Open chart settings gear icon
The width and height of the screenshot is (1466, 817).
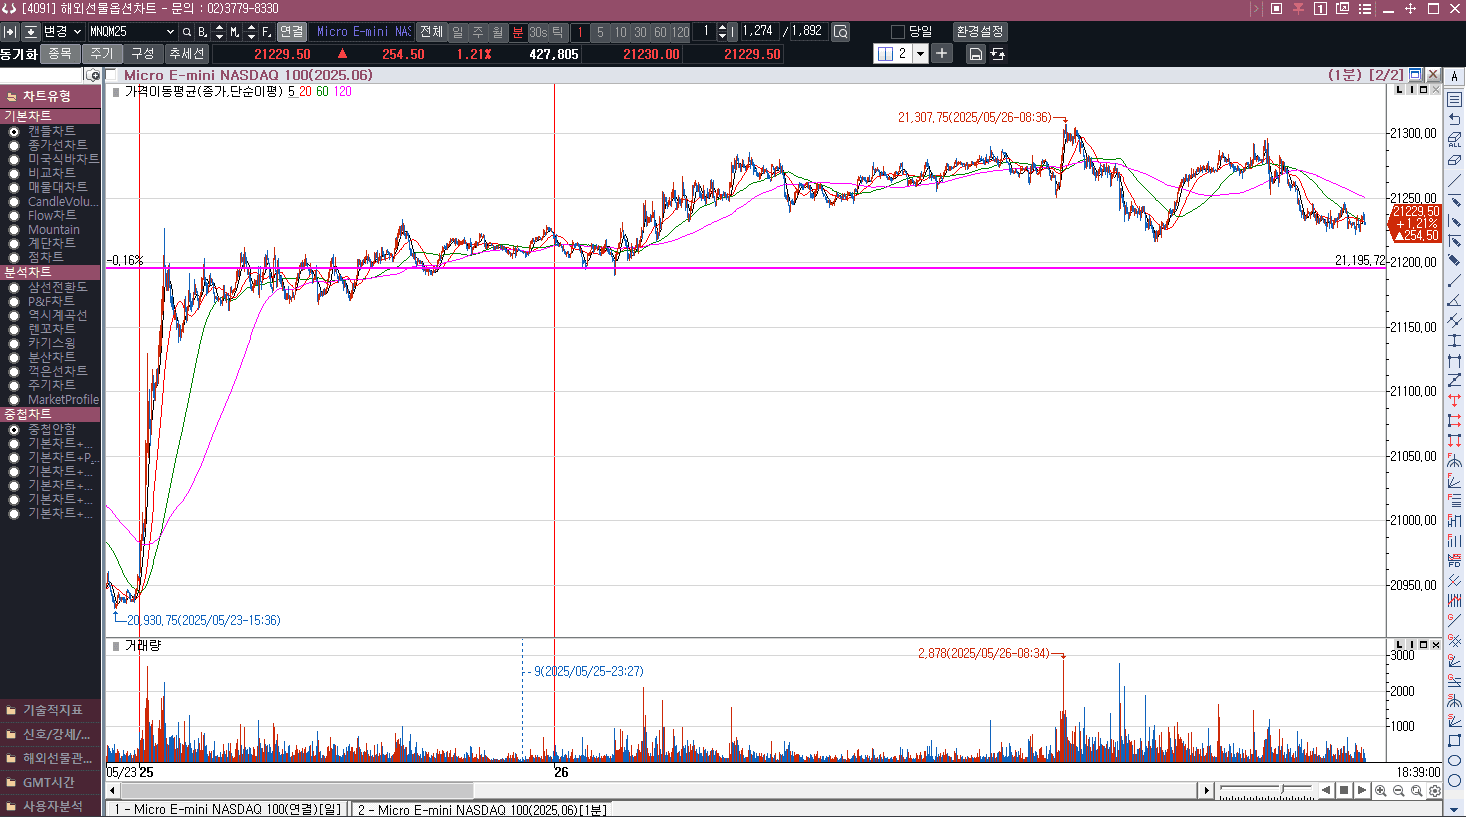(x=1435, y=791)
